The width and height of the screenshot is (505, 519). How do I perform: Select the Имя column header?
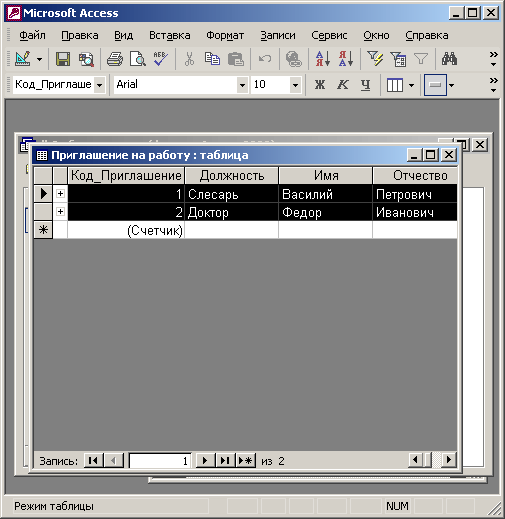point(326,175)
